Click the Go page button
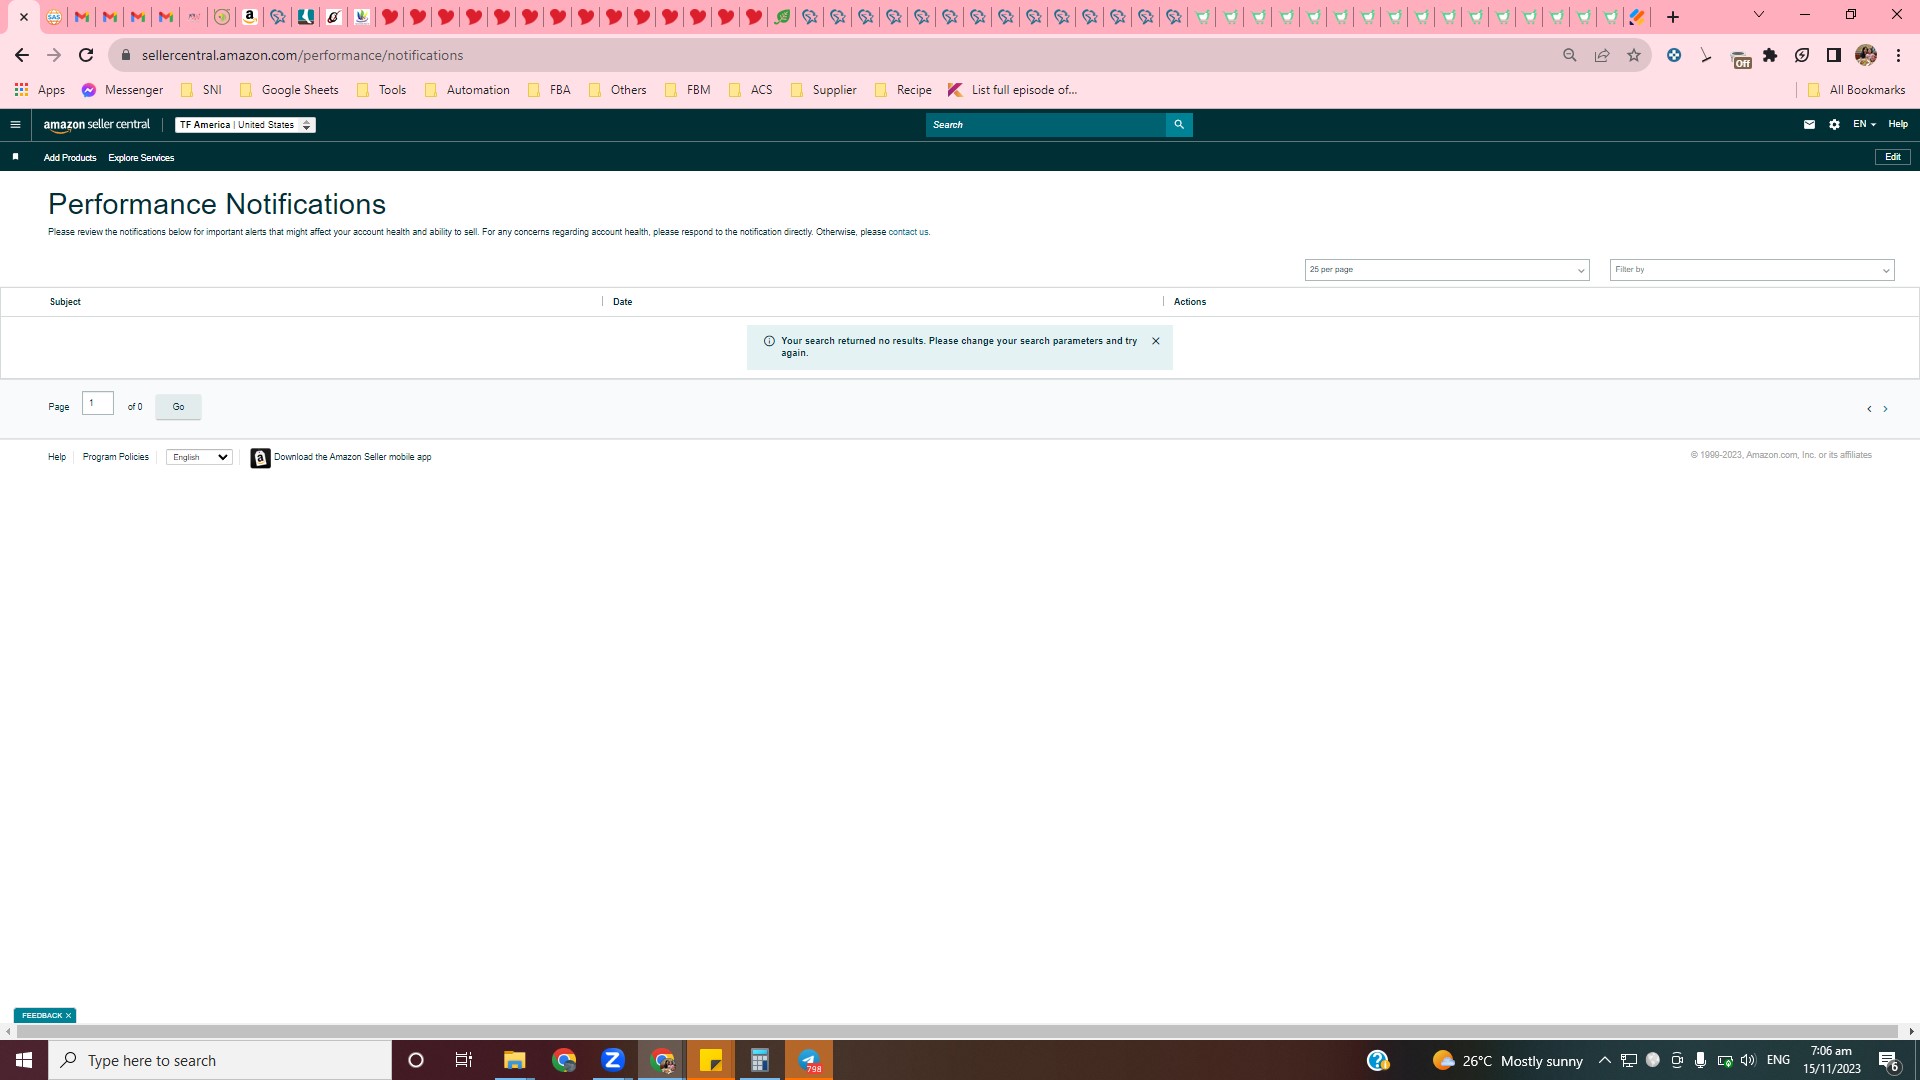This screenshot has height=1080, width=1920. (x=178, y=407)
